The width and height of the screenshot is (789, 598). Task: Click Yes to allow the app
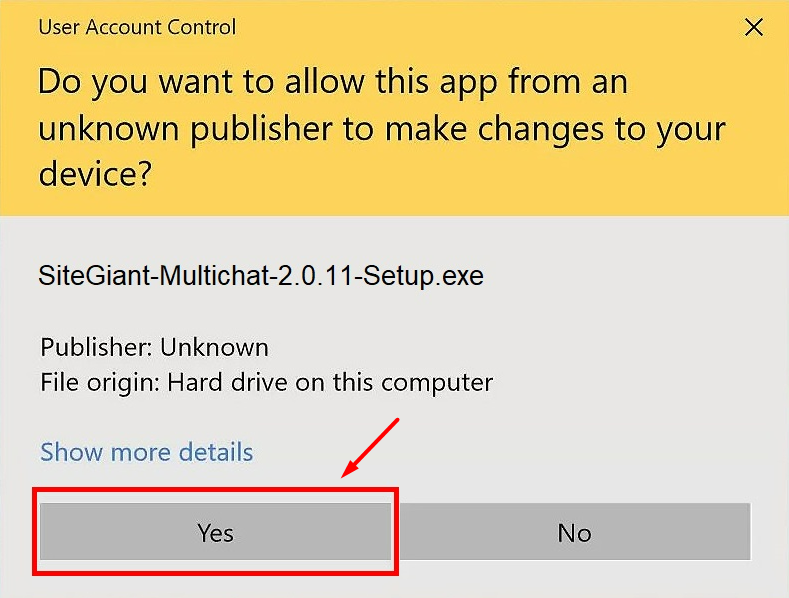pos(215,532)
